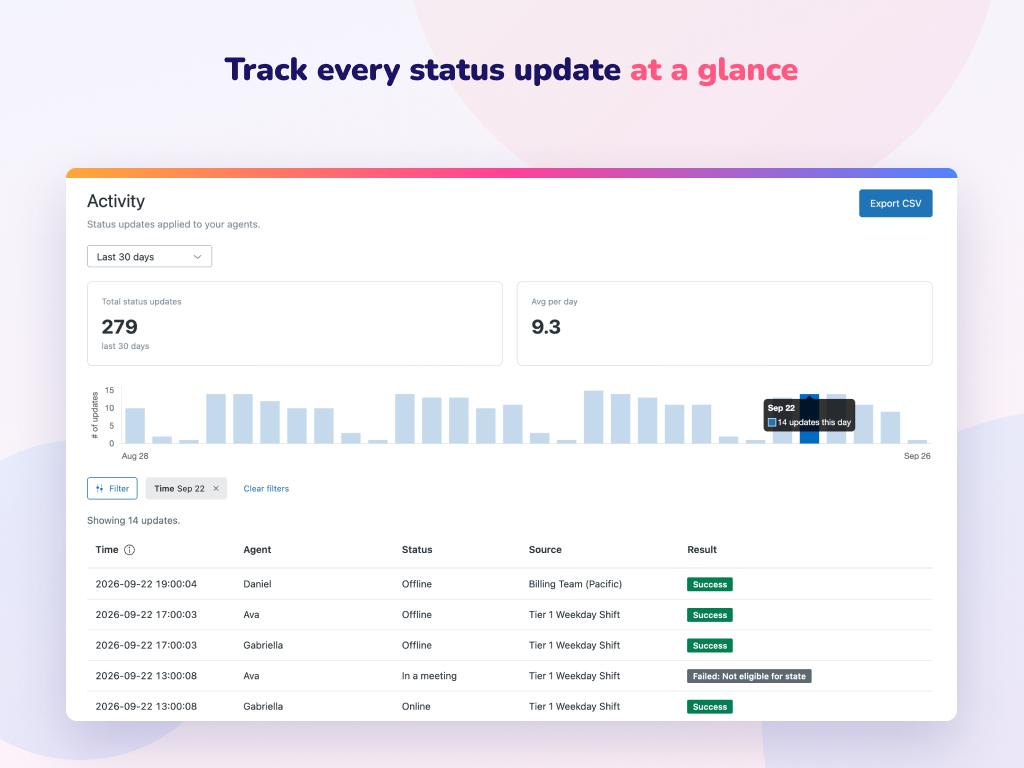The height and width of the screenshot is (768, 1024).
Task: Click the Sep 26 axis label
Action: coord(917,456)
